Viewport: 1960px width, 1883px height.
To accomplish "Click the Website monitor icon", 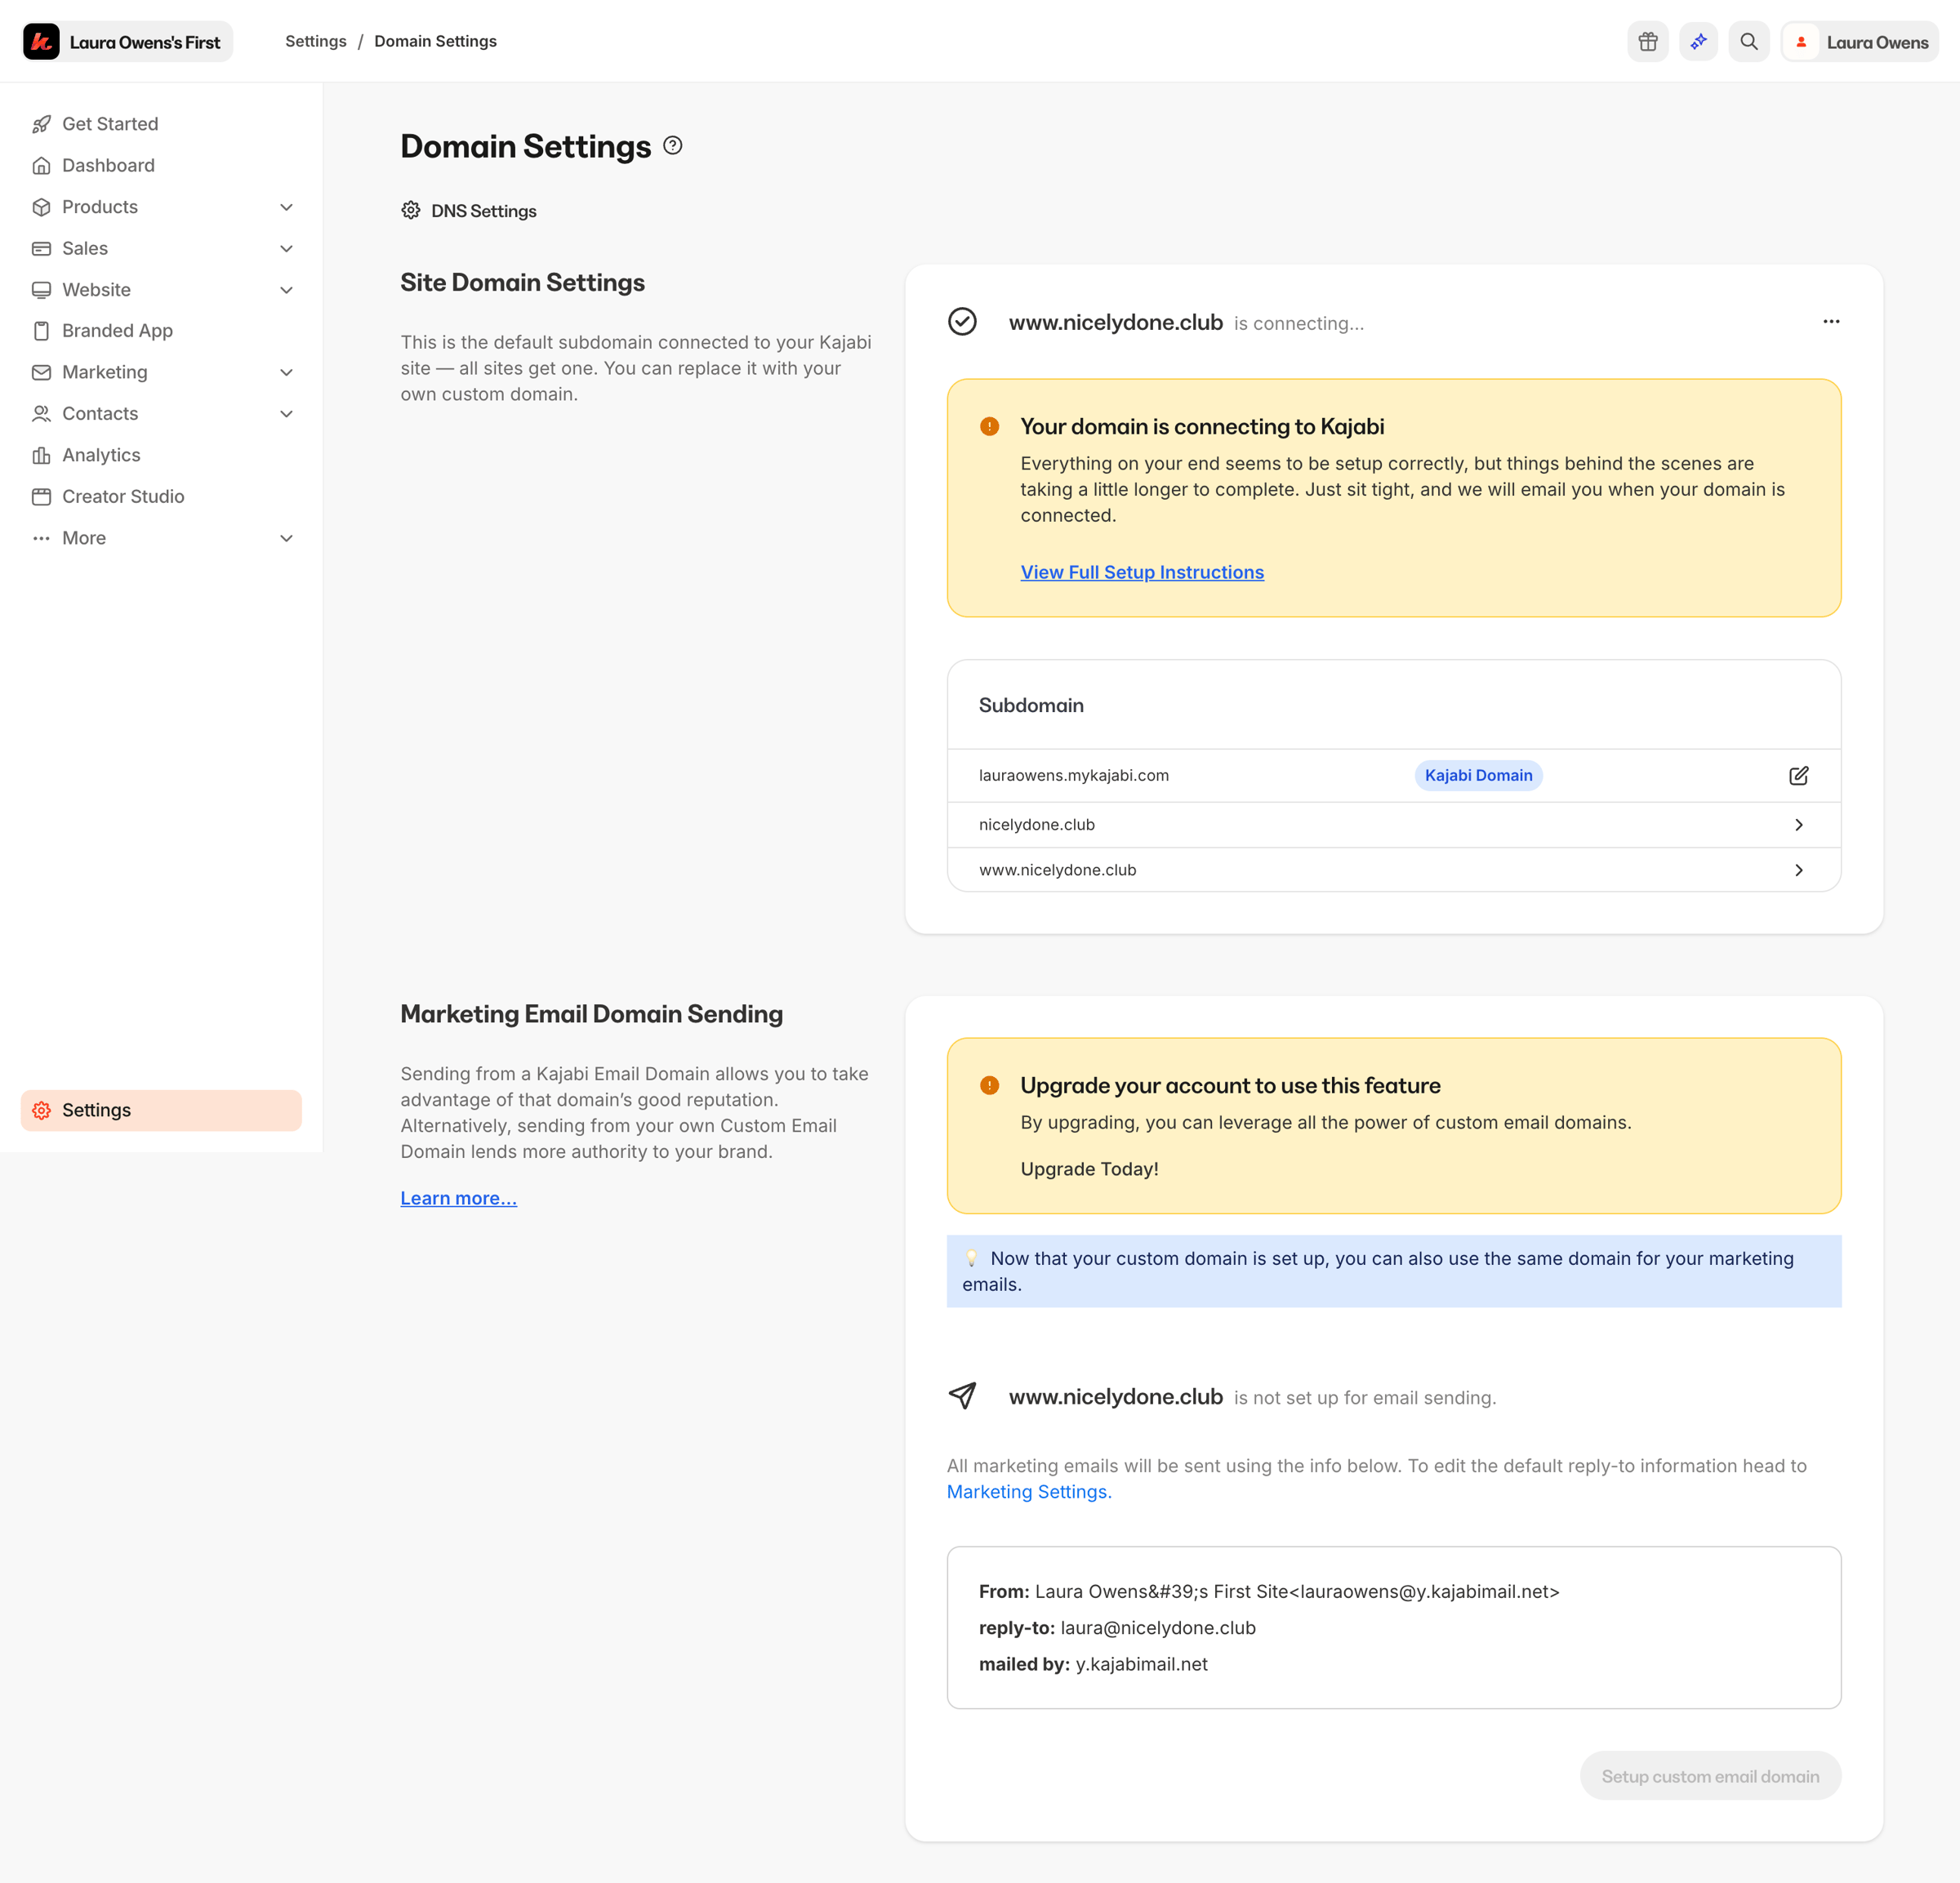I will [41, 290].
